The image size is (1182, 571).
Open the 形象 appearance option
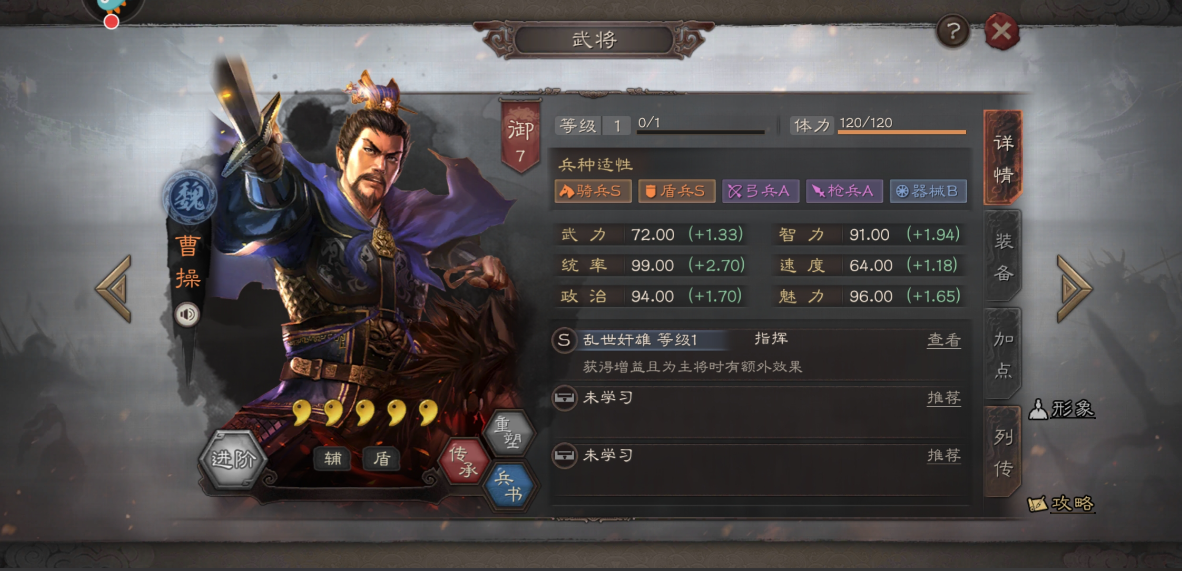[x=1062, y=409]
